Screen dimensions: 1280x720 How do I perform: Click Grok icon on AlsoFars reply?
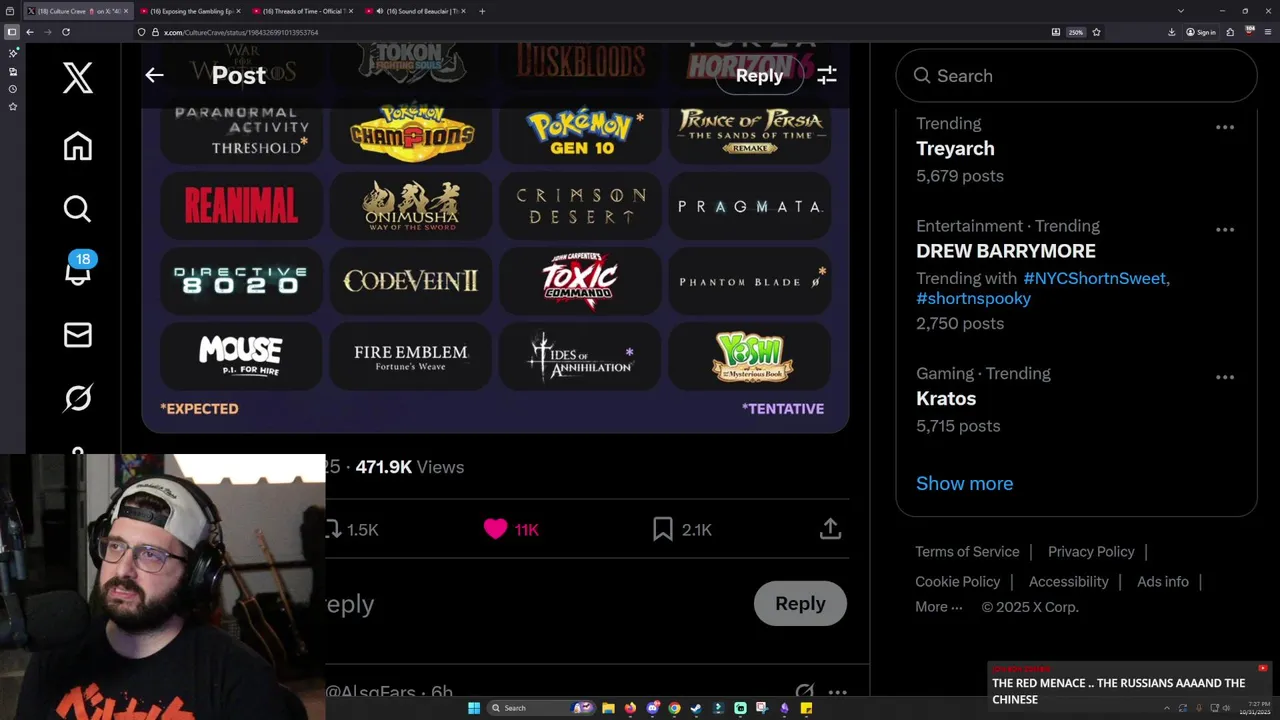coord(804,691)
